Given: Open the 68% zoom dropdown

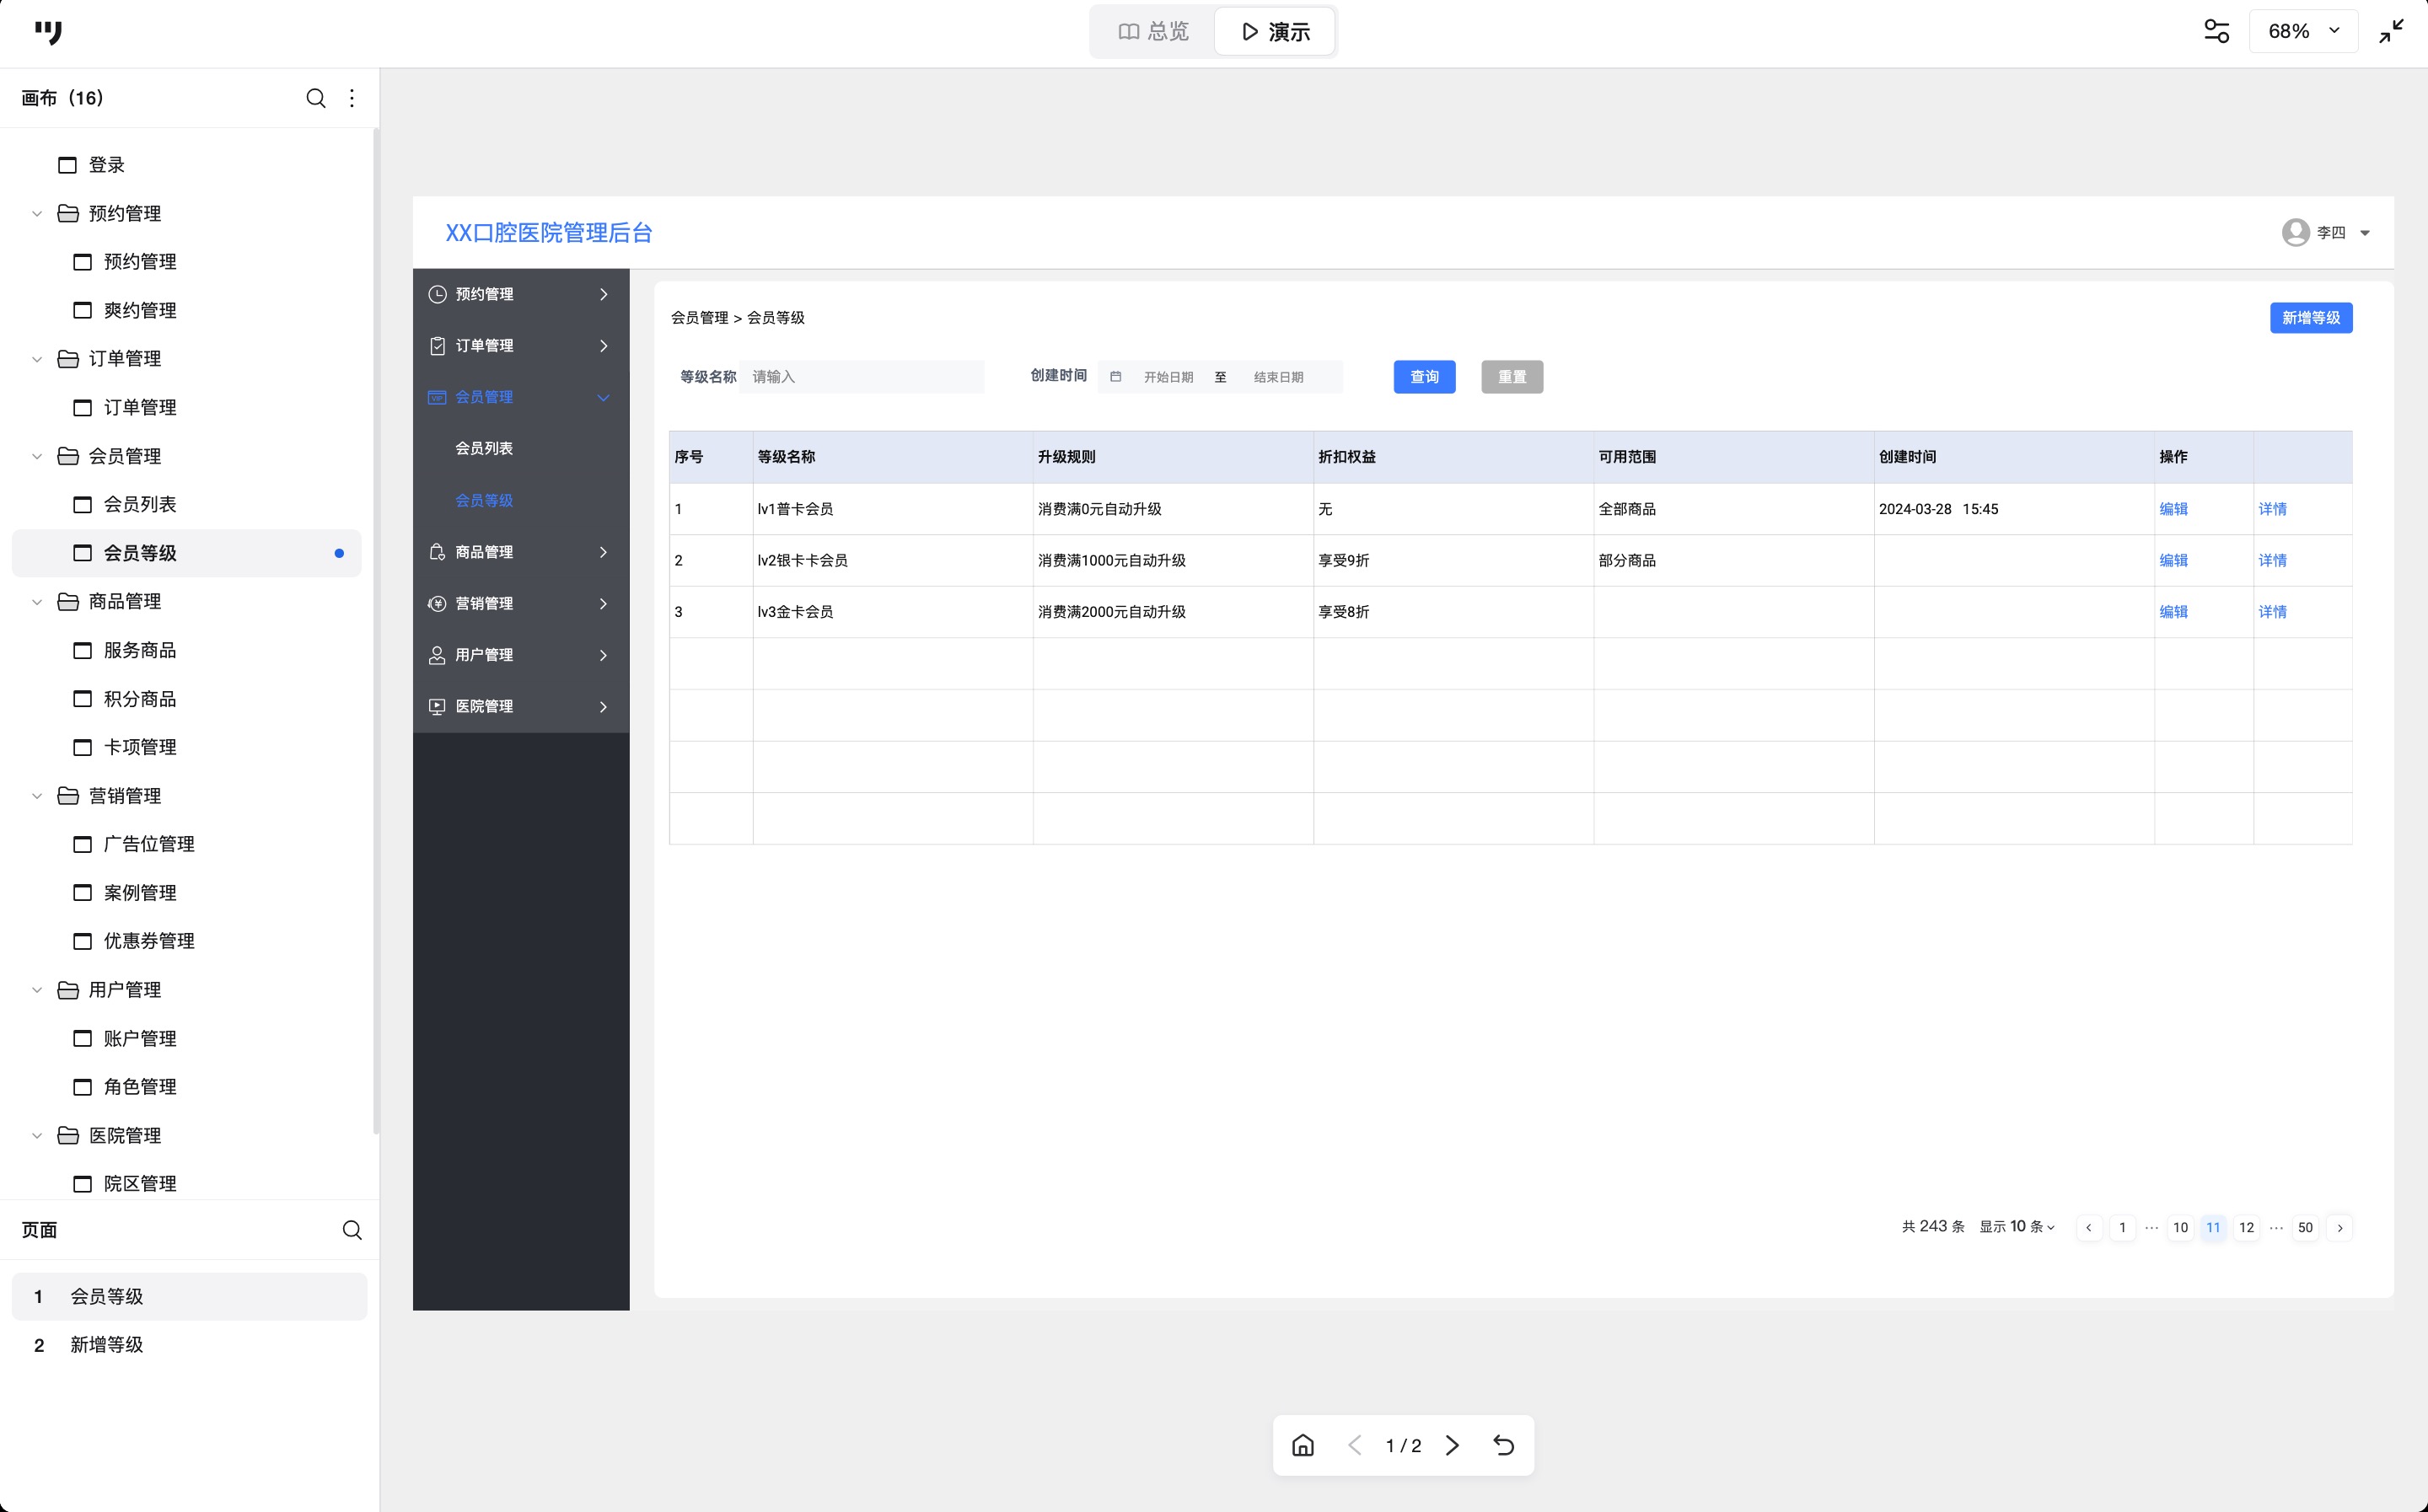Looking at the screenshot, I should coord(2303,32).
